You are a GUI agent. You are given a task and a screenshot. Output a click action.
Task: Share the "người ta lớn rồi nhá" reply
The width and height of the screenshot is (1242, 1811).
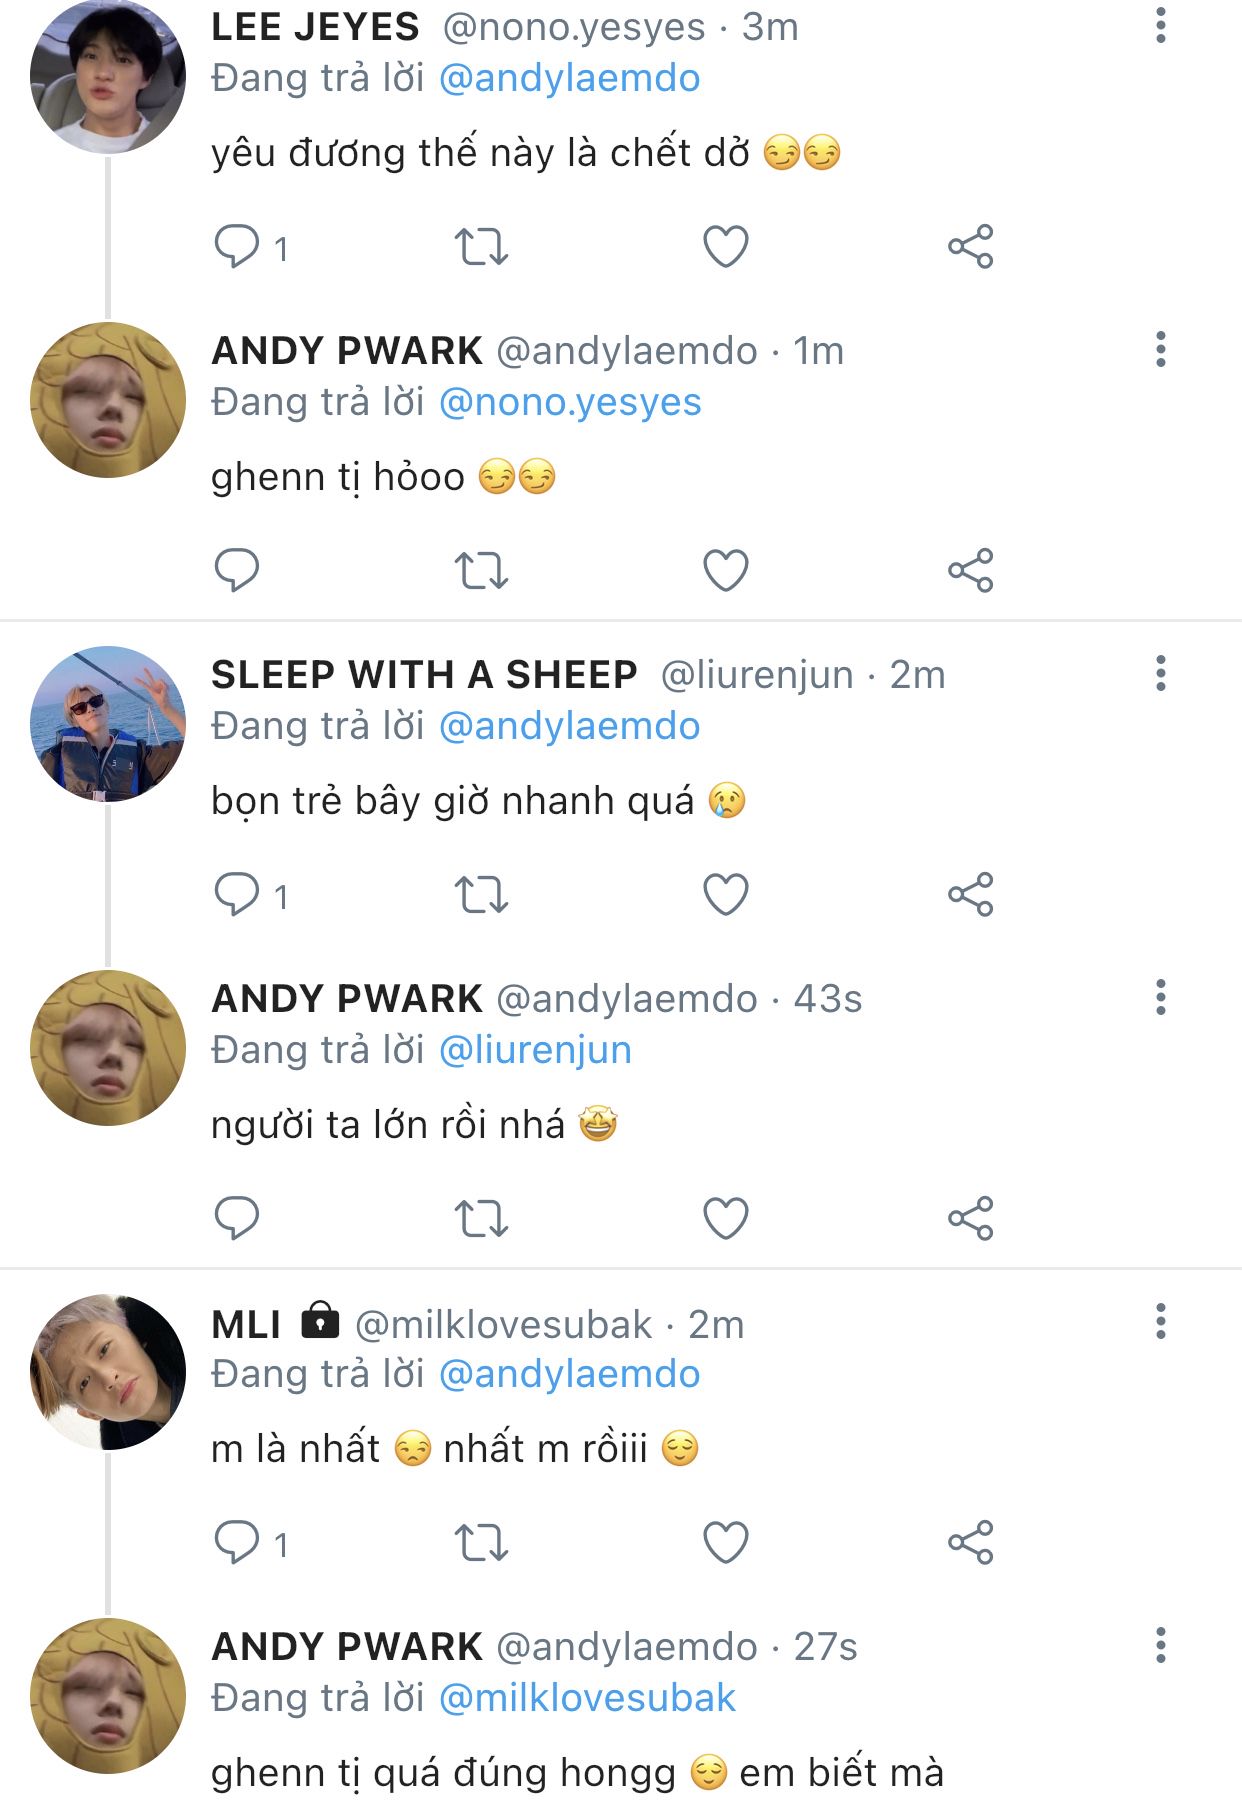click(970, 1218)
